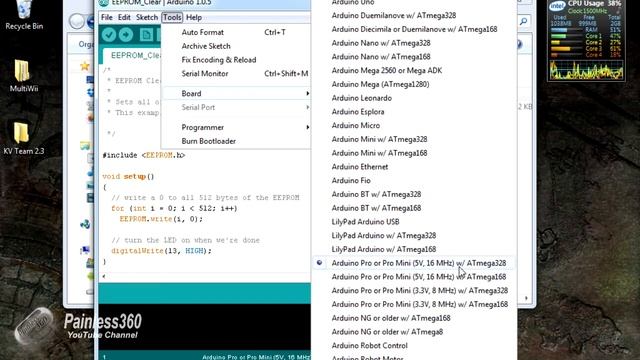Screen dimensions: 640x360
Task: Click the Explorer back navigation button
Action: click(x=76, y=21)
